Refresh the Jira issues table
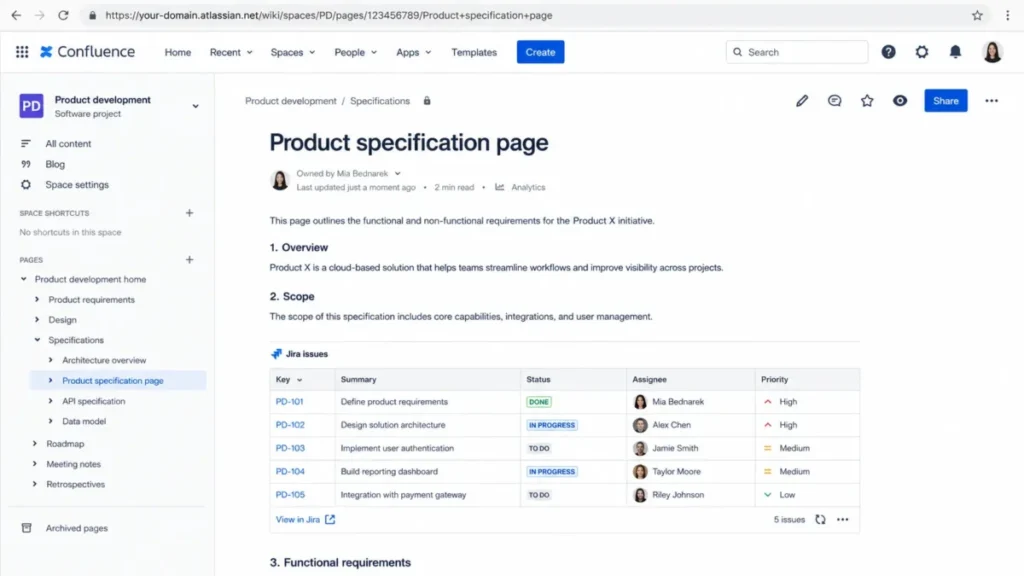1024x576 pixels. pyautogui.click(x=820, y=520)
